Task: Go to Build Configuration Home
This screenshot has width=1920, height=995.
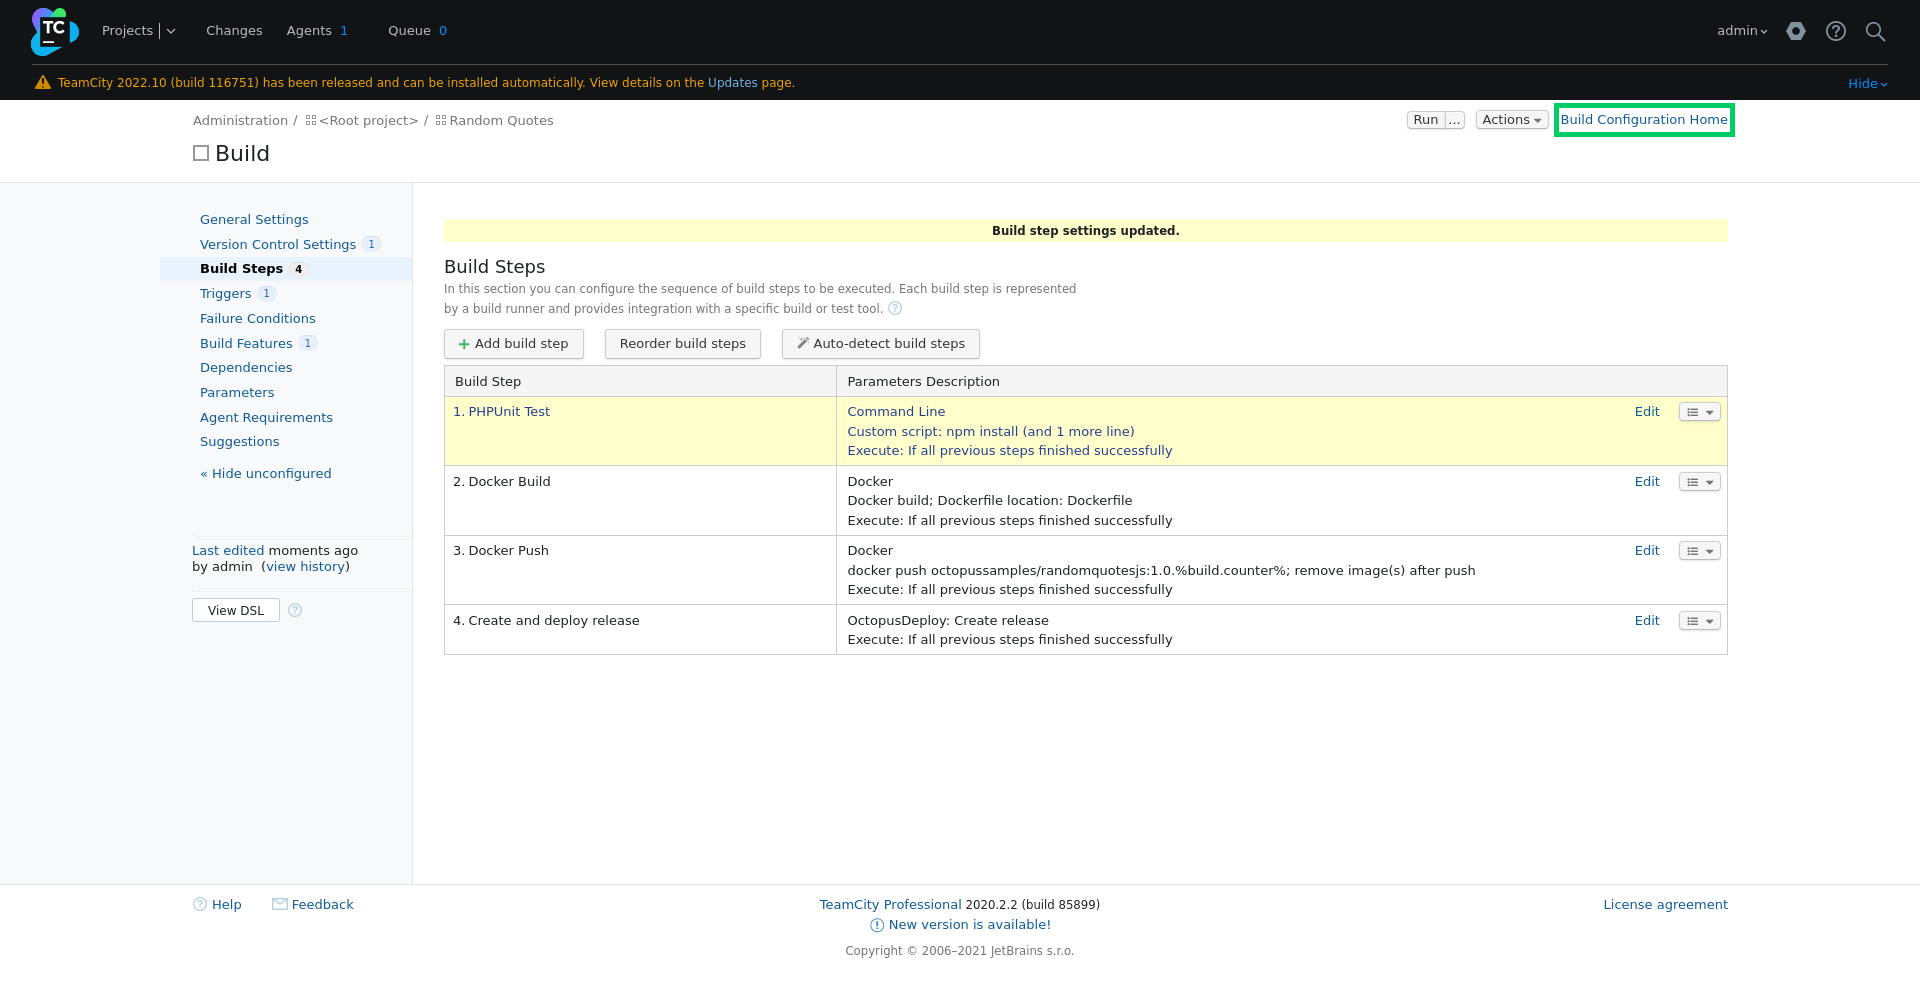Action: coord(1644,119)
